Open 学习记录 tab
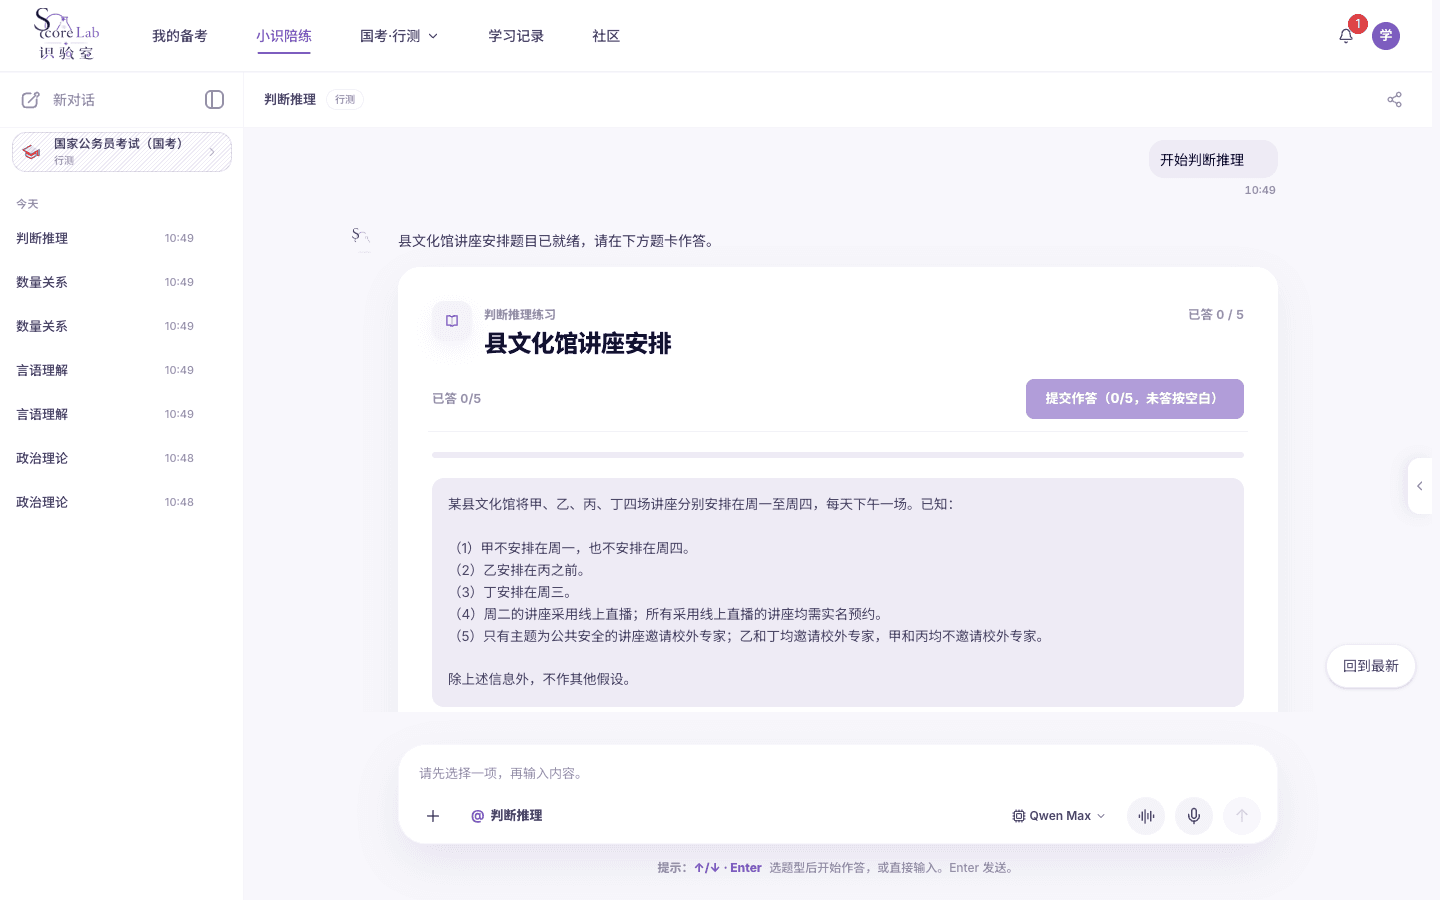 [516, 36]
